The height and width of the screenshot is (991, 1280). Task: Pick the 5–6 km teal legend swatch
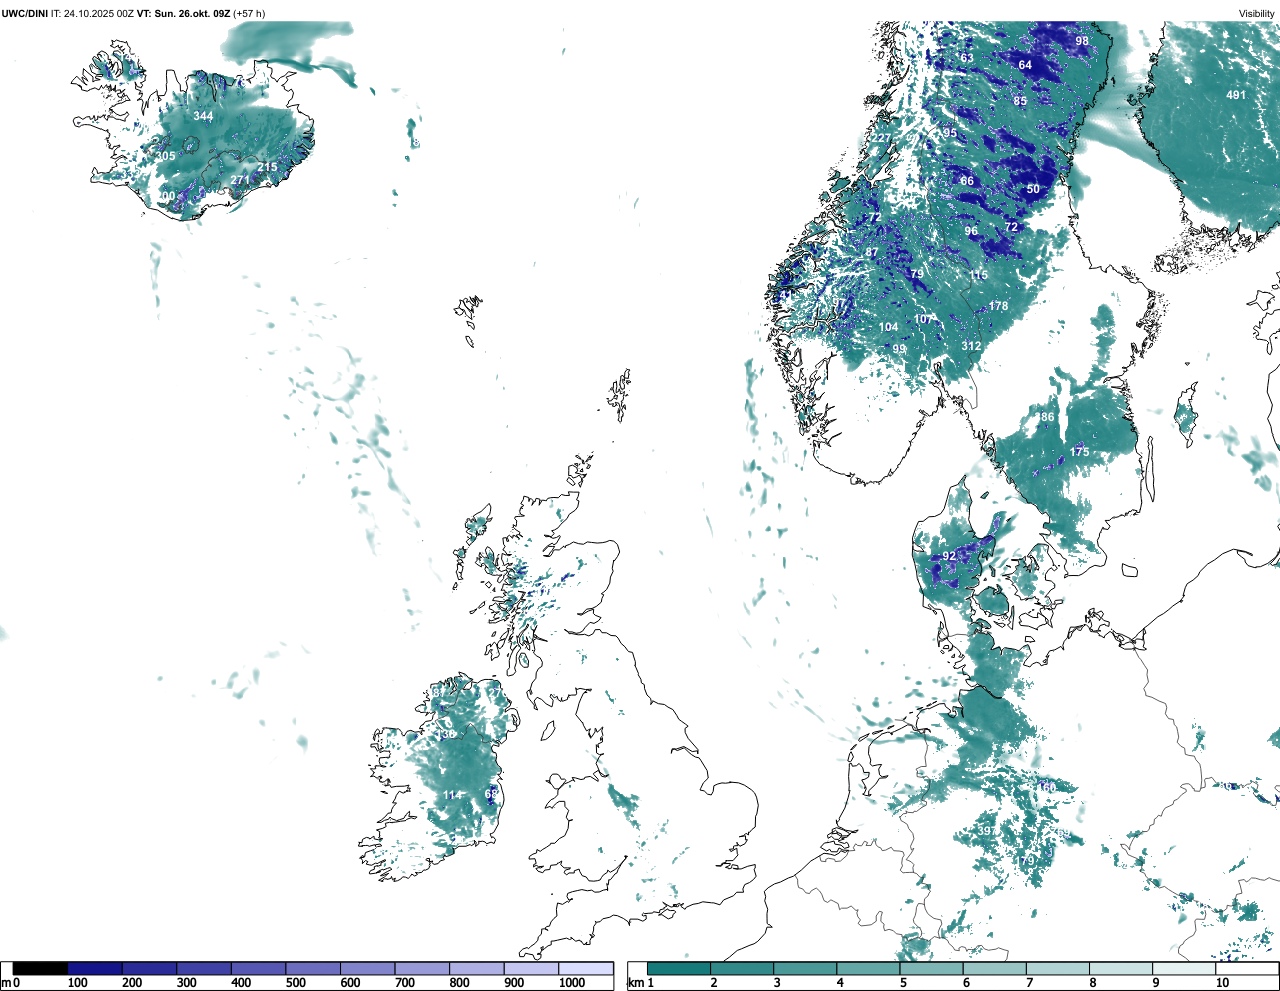pos(932,968)
